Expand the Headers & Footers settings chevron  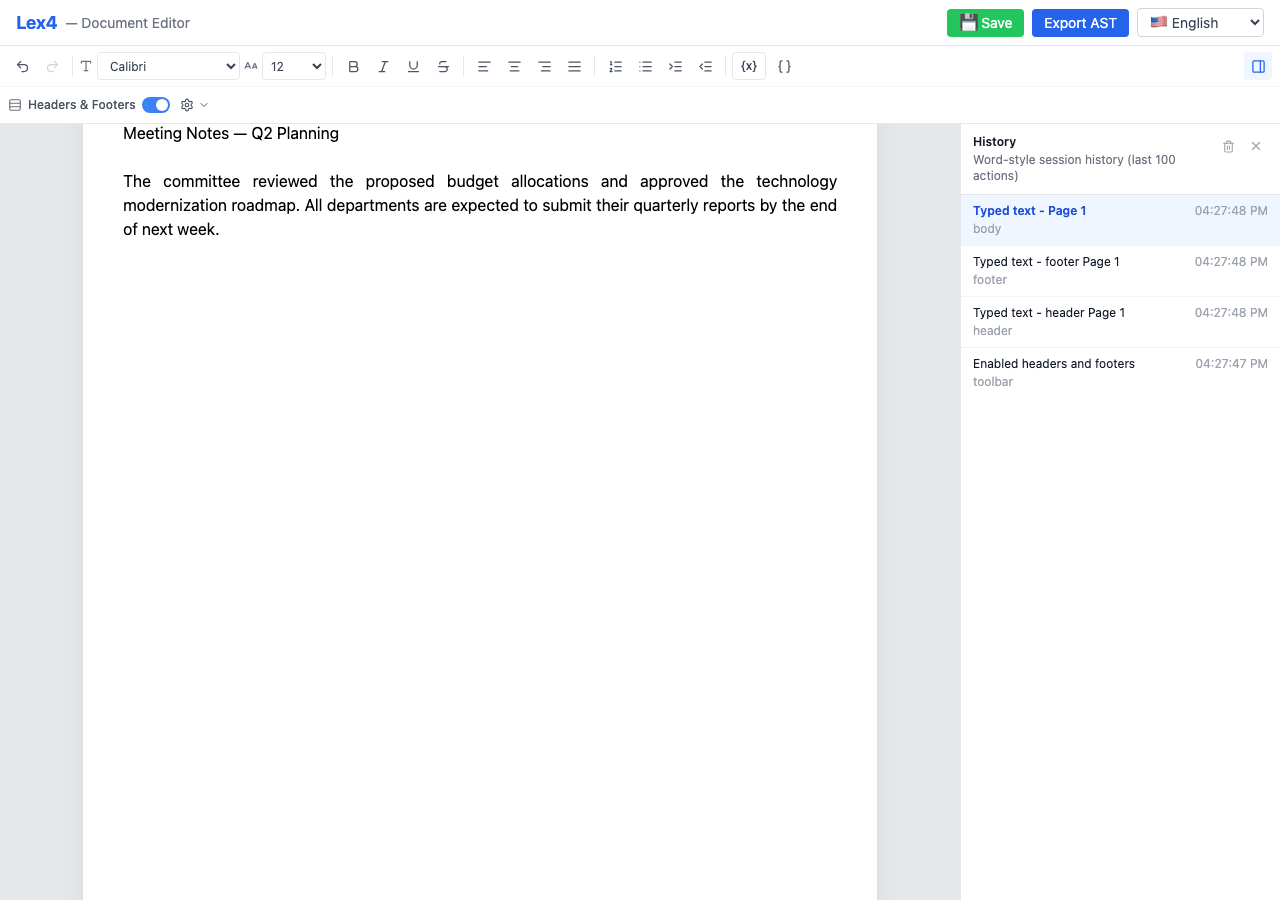205,104
